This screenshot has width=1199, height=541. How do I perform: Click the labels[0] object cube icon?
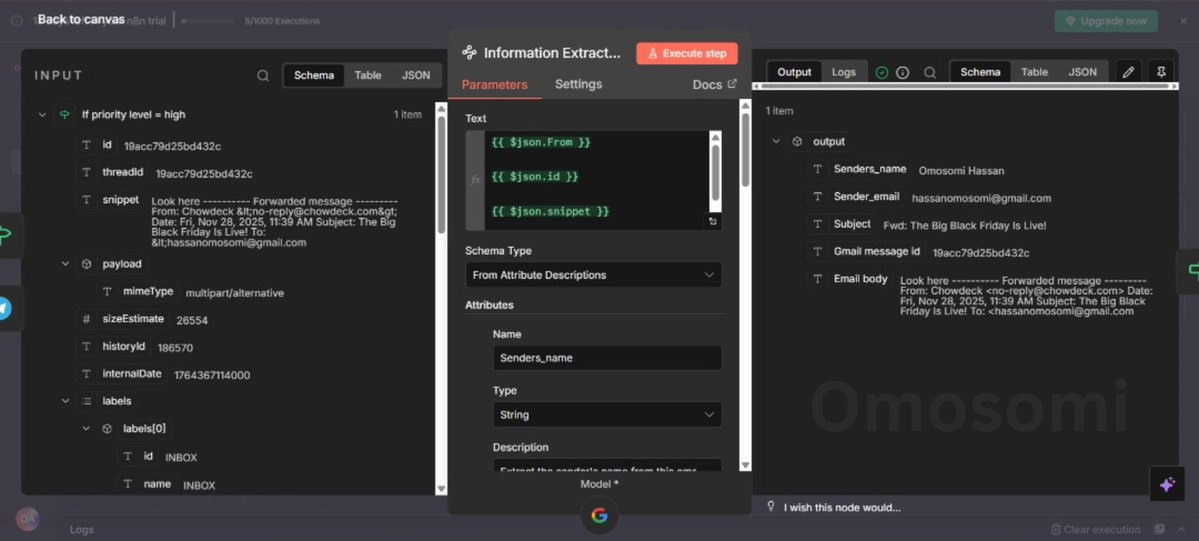tap(107, 429)
